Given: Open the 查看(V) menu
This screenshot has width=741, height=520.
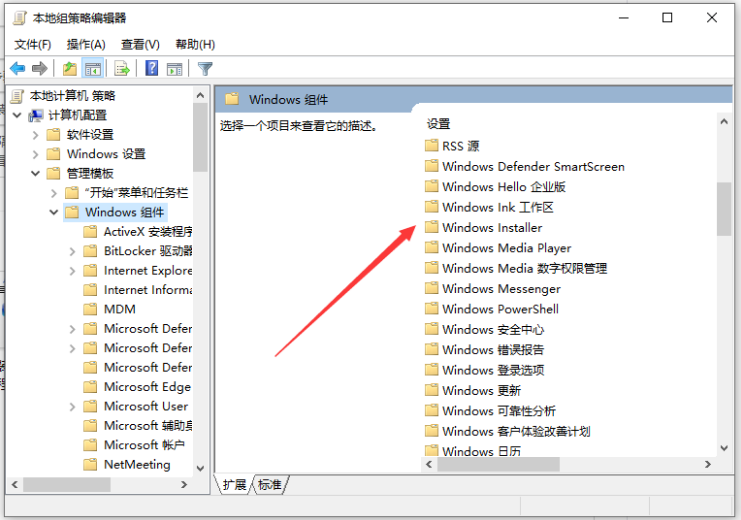Looking at the screenshot, I should point(140,44).
